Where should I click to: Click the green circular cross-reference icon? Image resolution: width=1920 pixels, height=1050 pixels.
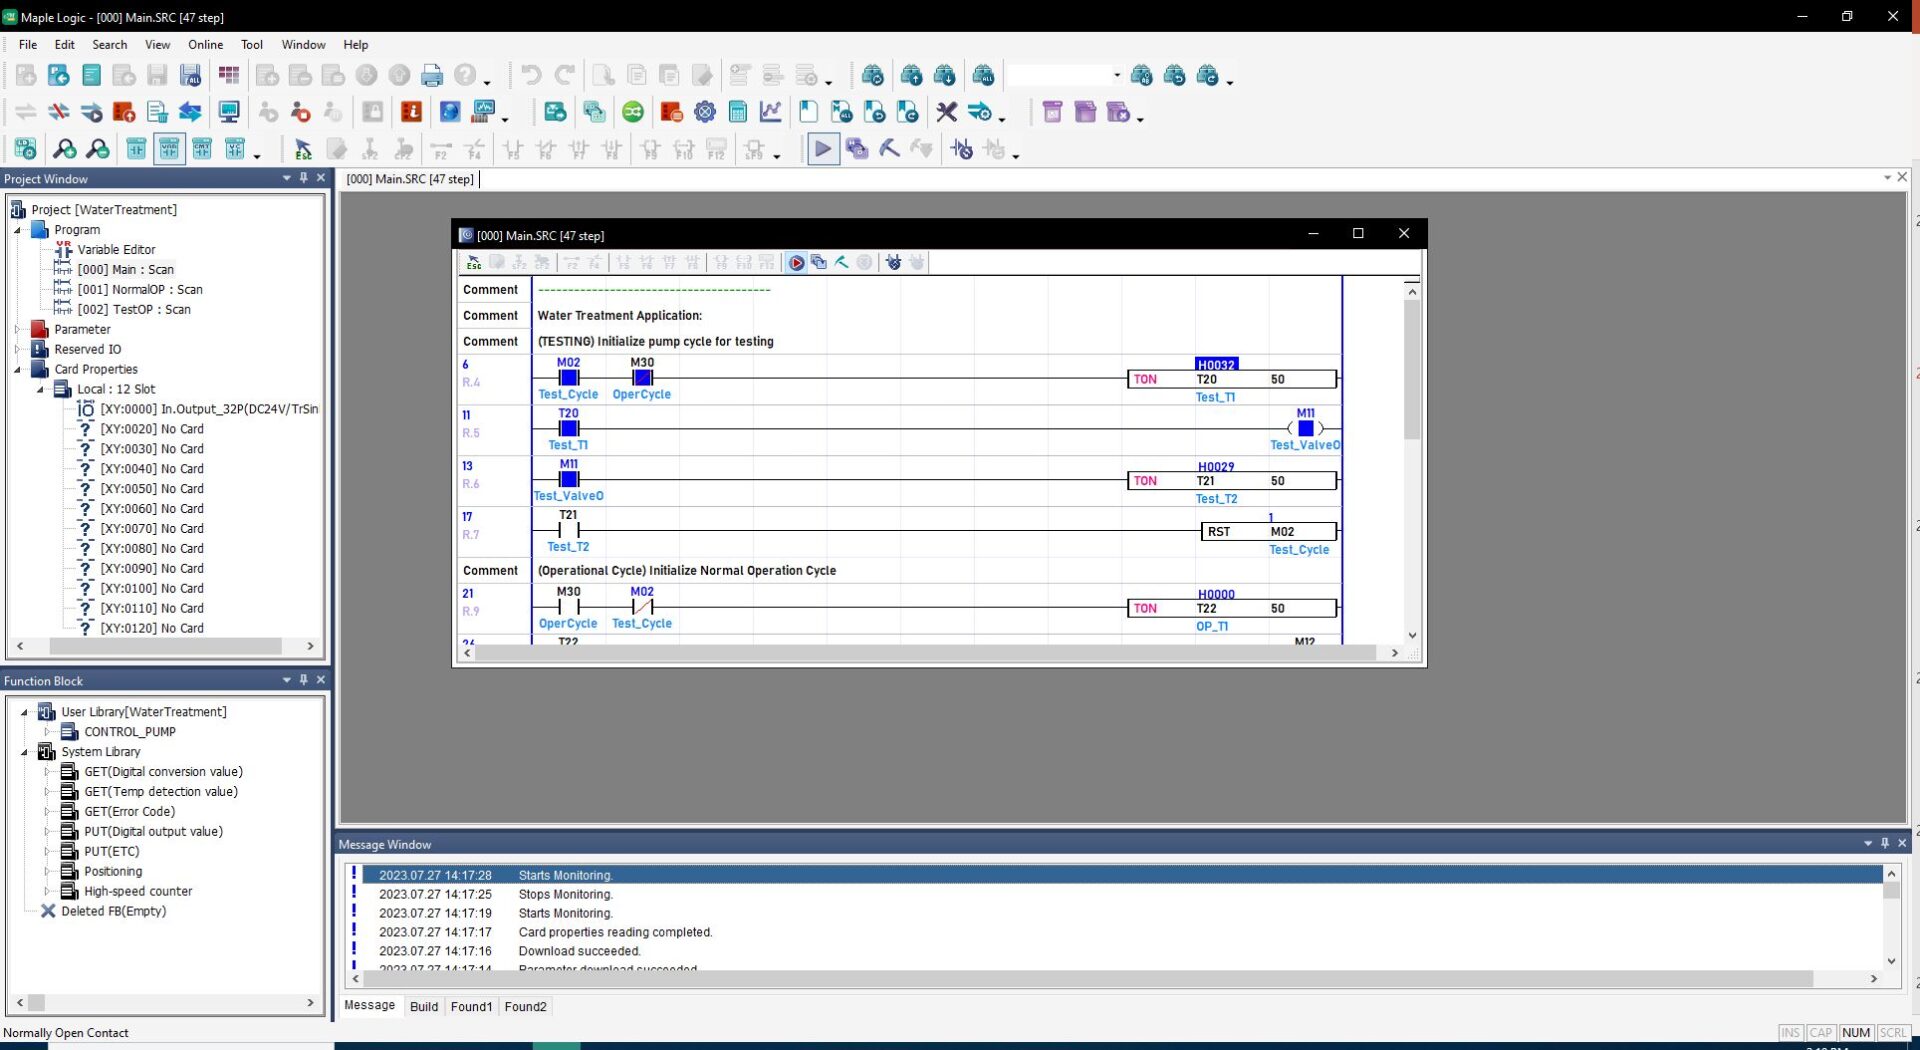click(633, 112)
